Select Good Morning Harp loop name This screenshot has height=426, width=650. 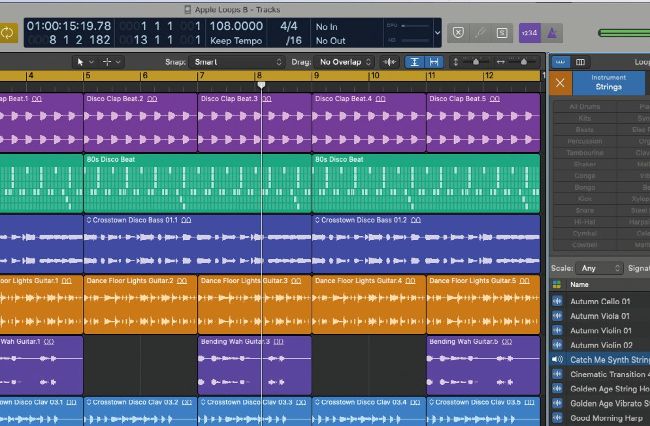[x=606, y=418]
